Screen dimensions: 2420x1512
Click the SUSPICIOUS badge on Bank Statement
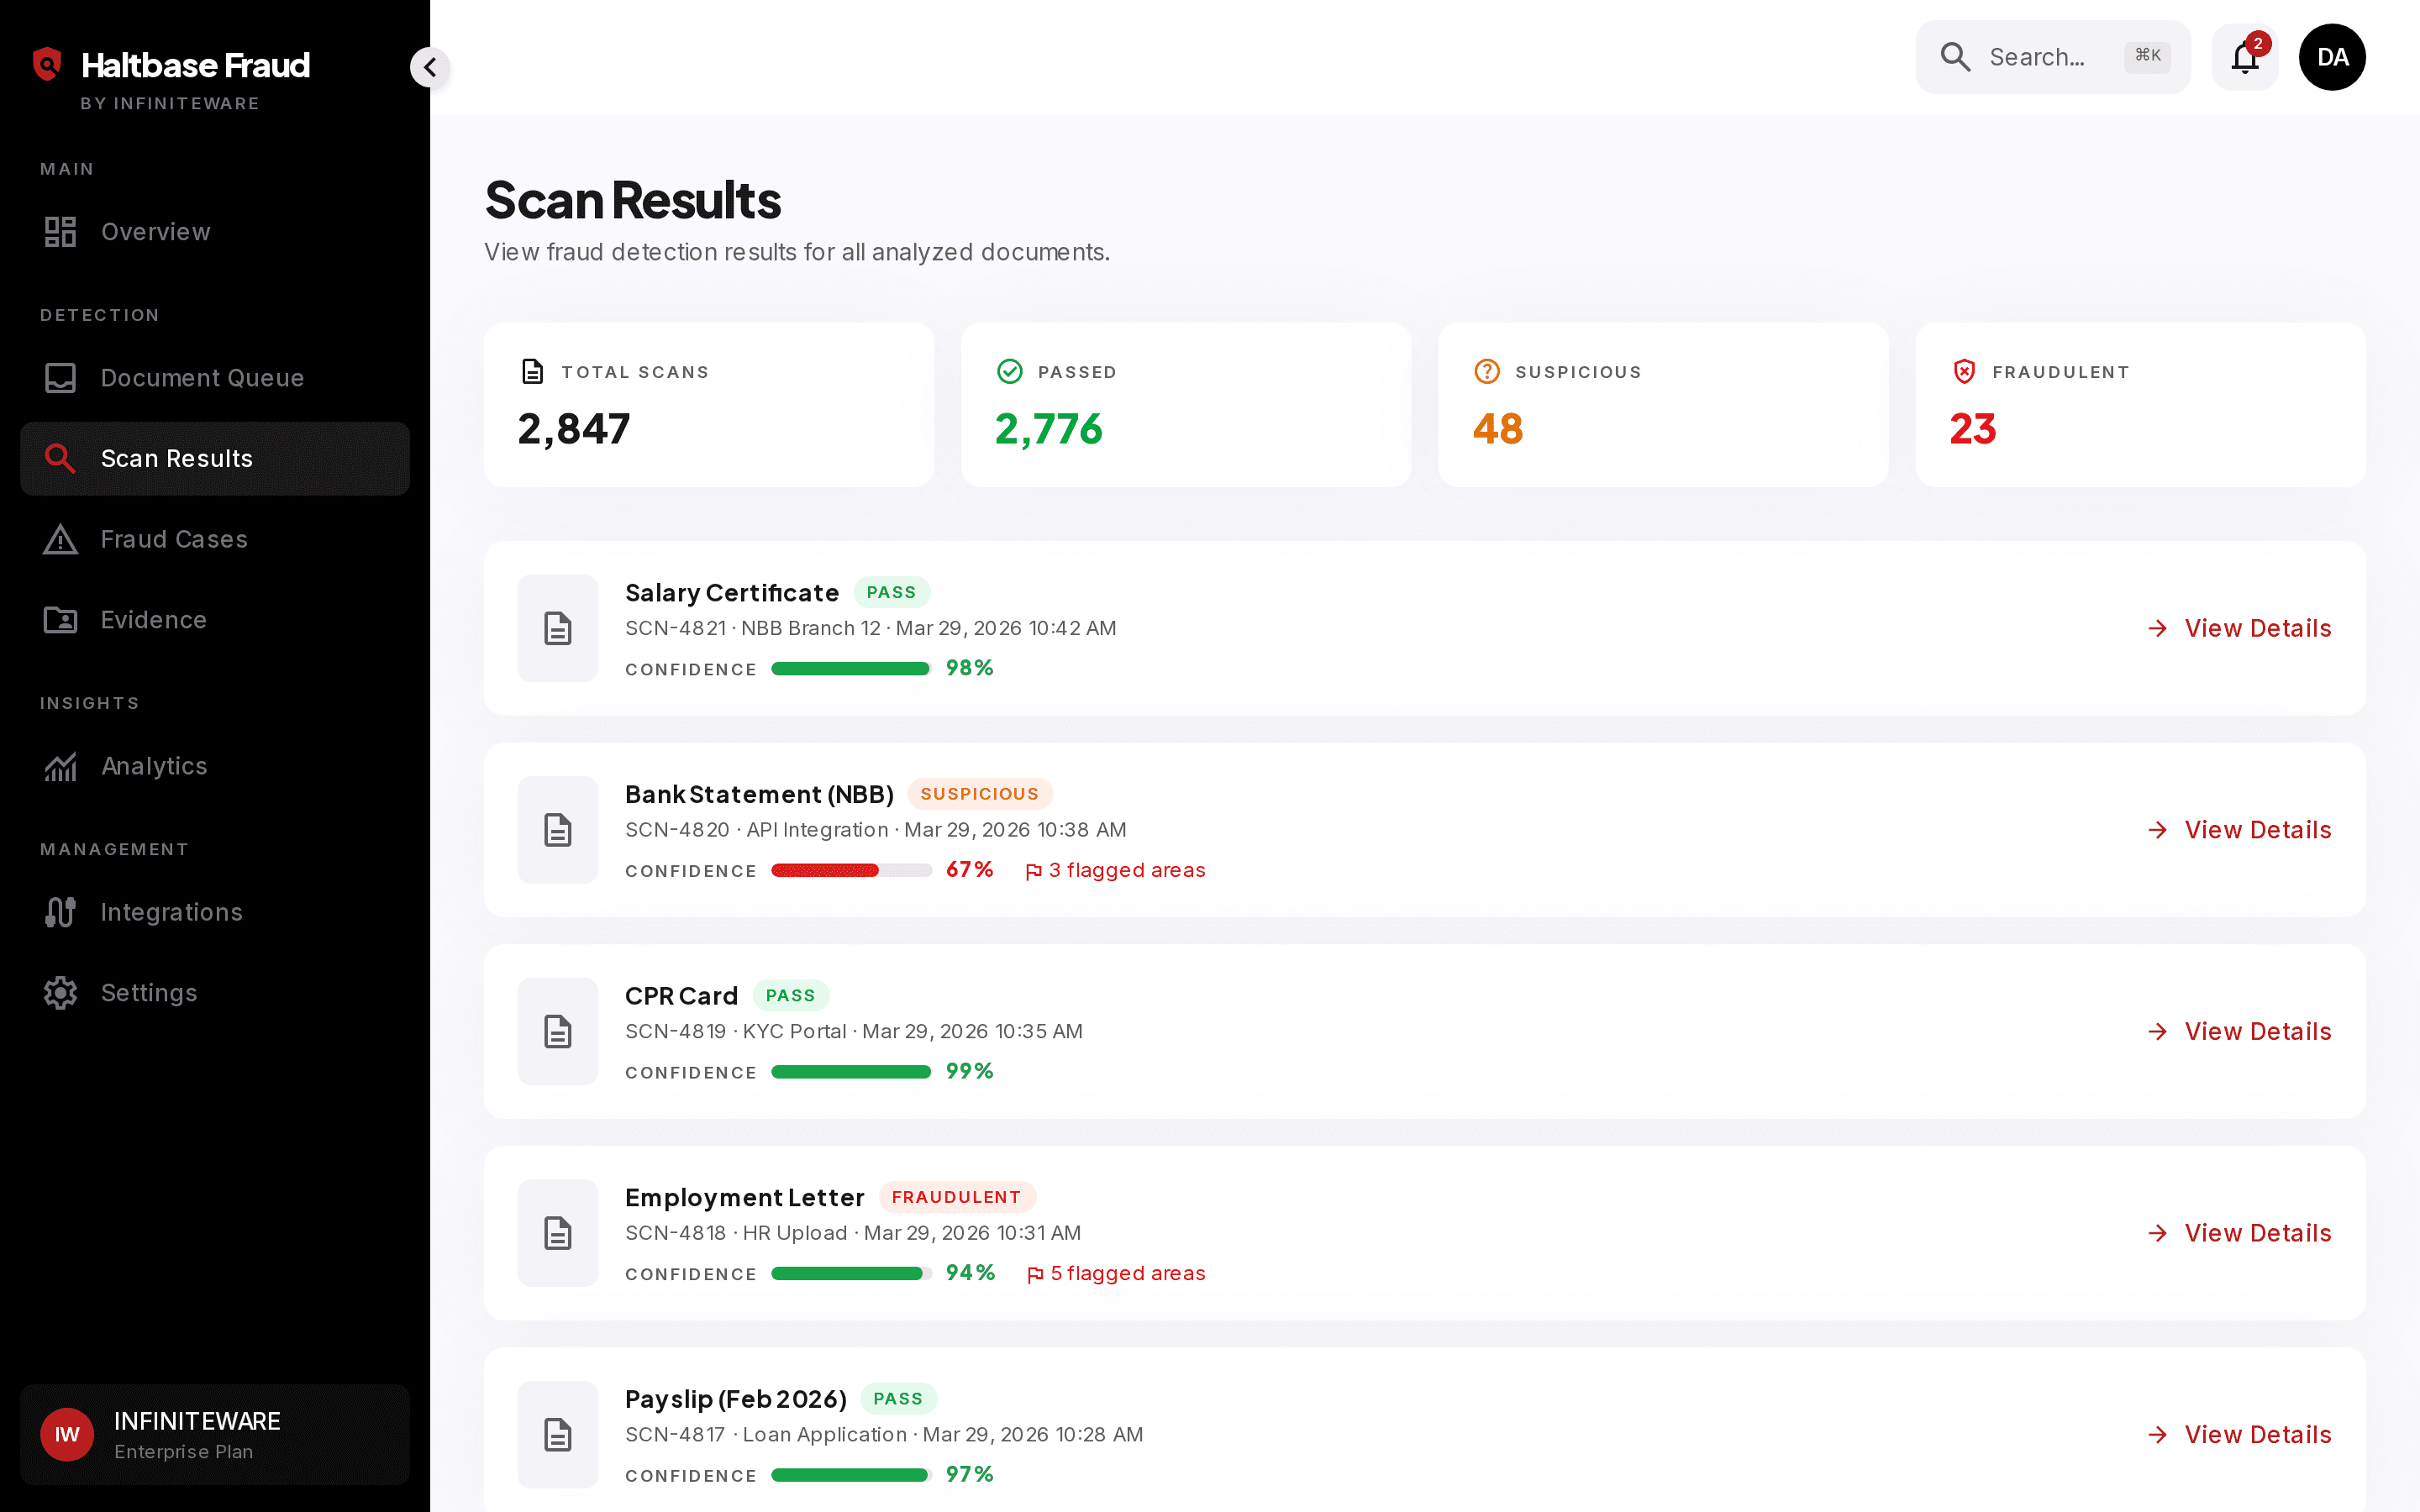point(979,794)
